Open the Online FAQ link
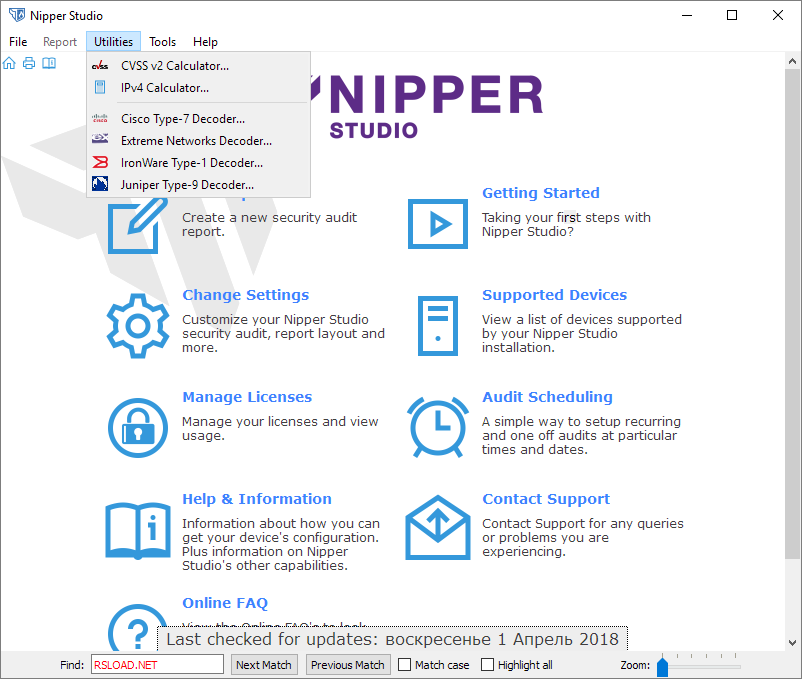The image size is (802, 679). [x=225, y=603]
